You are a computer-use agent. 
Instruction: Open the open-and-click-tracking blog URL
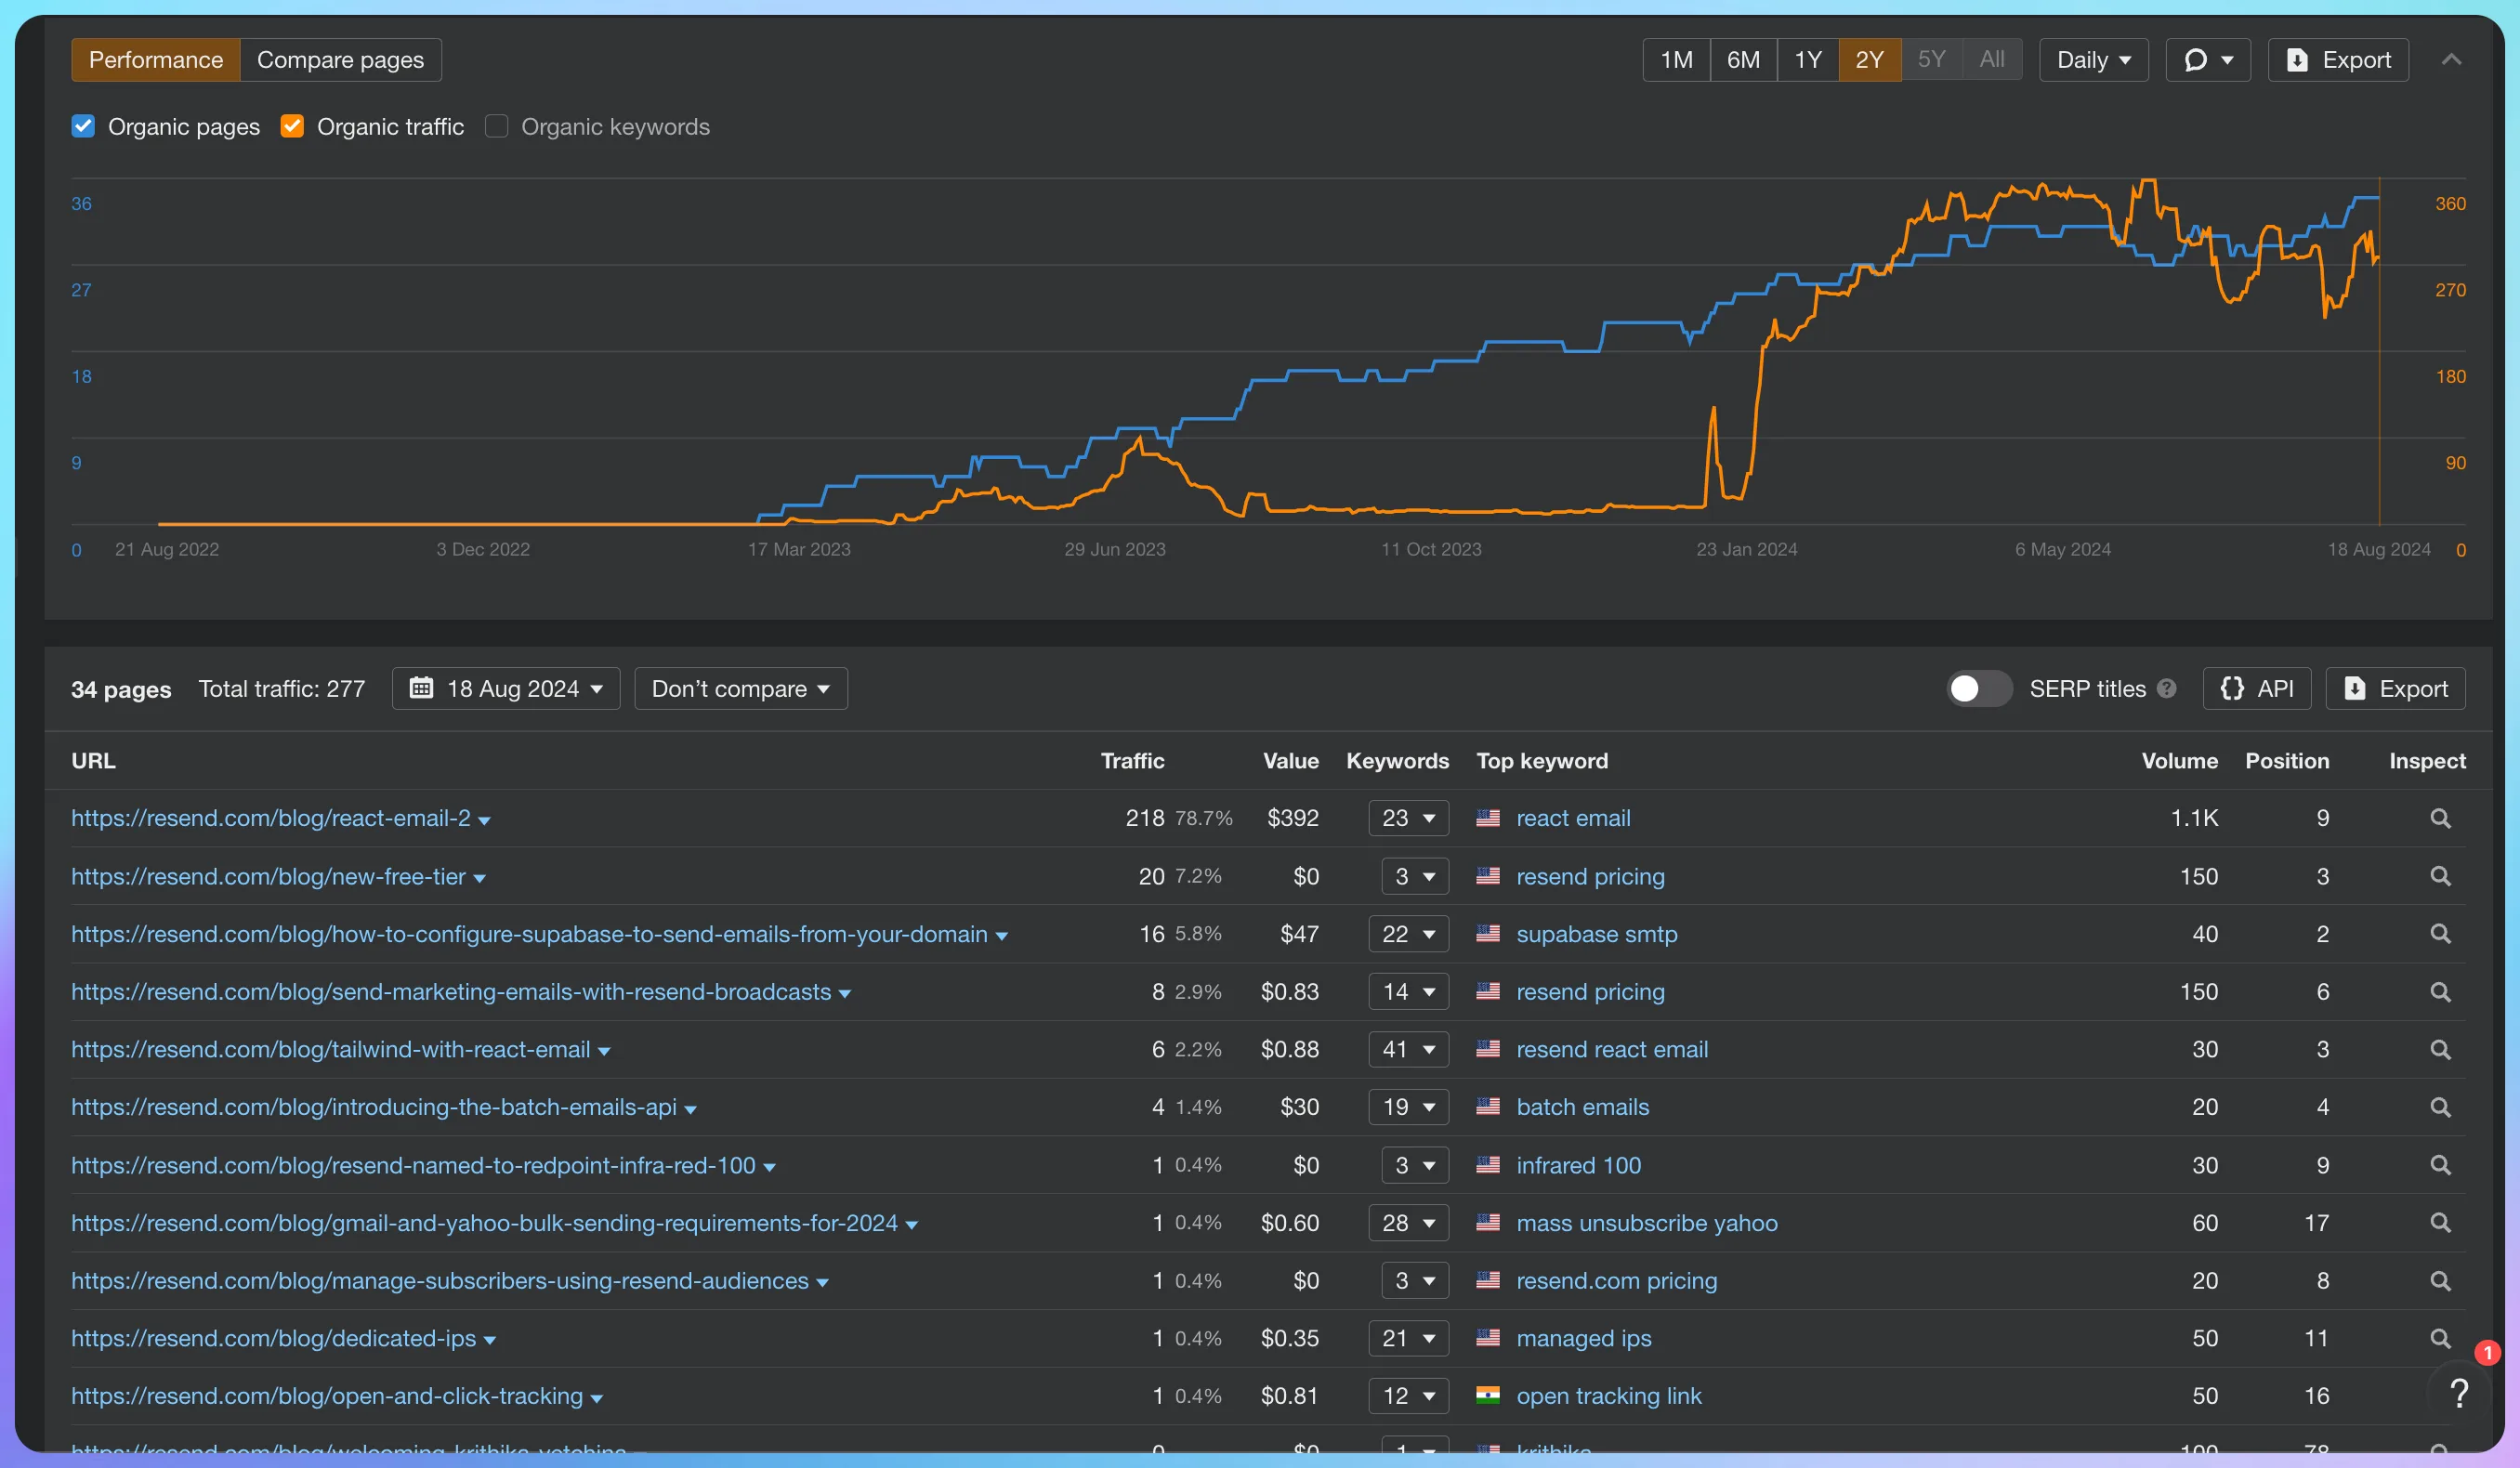pyautogui.click(x=327, y=1396)
